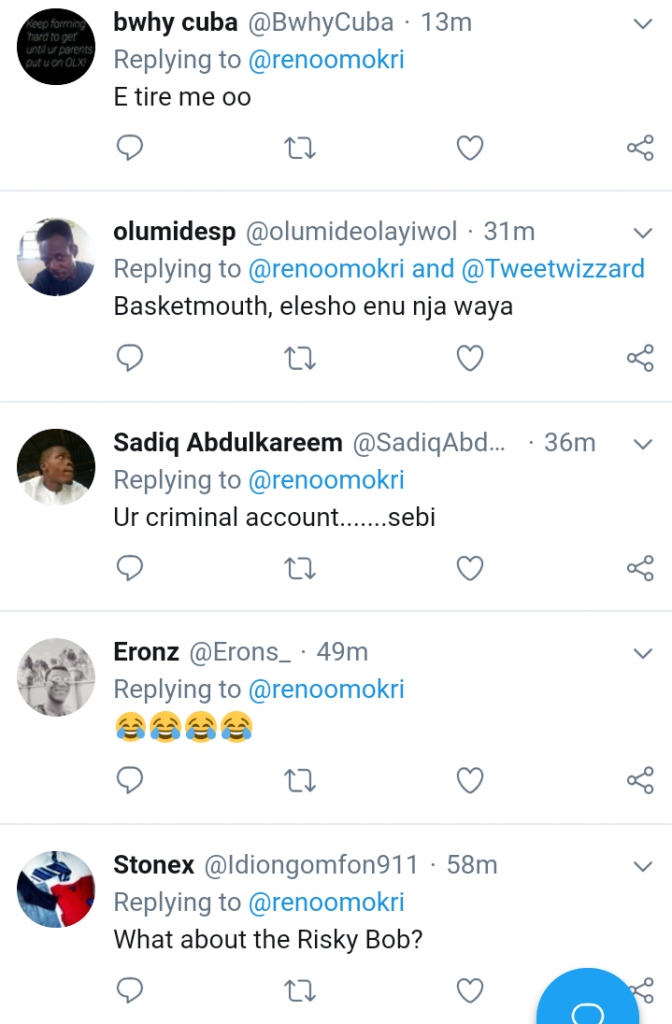
Task: Like Eronz's laughing emoji tweet
Action: coord(470,780)
